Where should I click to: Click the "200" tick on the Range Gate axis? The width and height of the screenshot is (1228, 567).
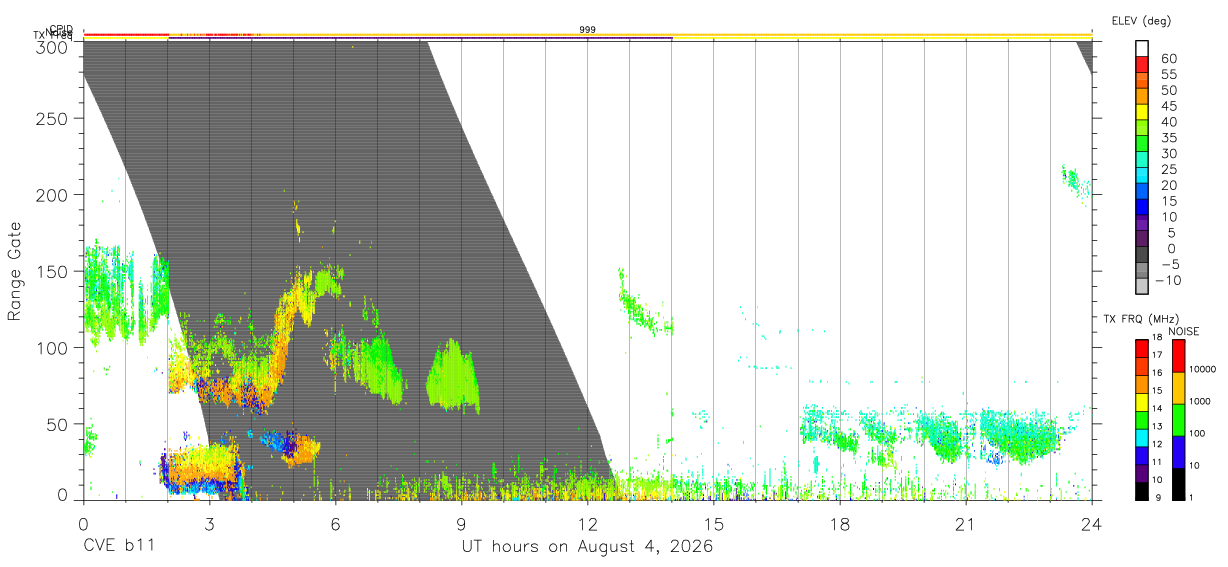coord(54,194)
